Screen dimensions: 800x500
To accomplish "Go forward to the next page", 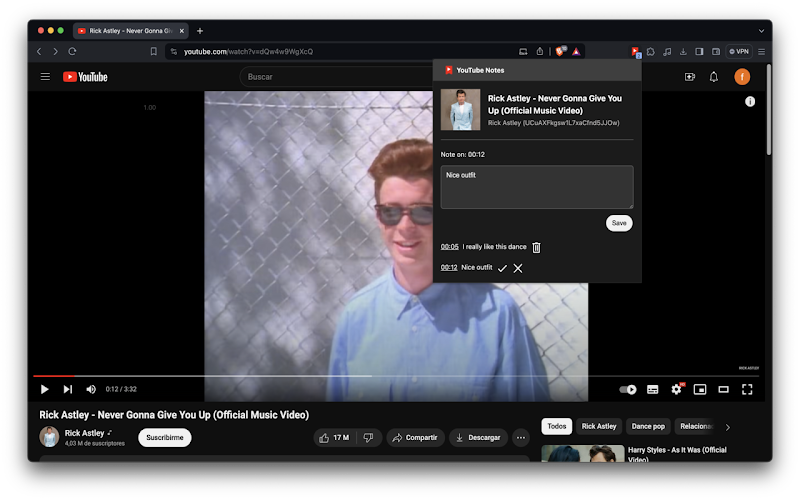I will pos(56,52).
